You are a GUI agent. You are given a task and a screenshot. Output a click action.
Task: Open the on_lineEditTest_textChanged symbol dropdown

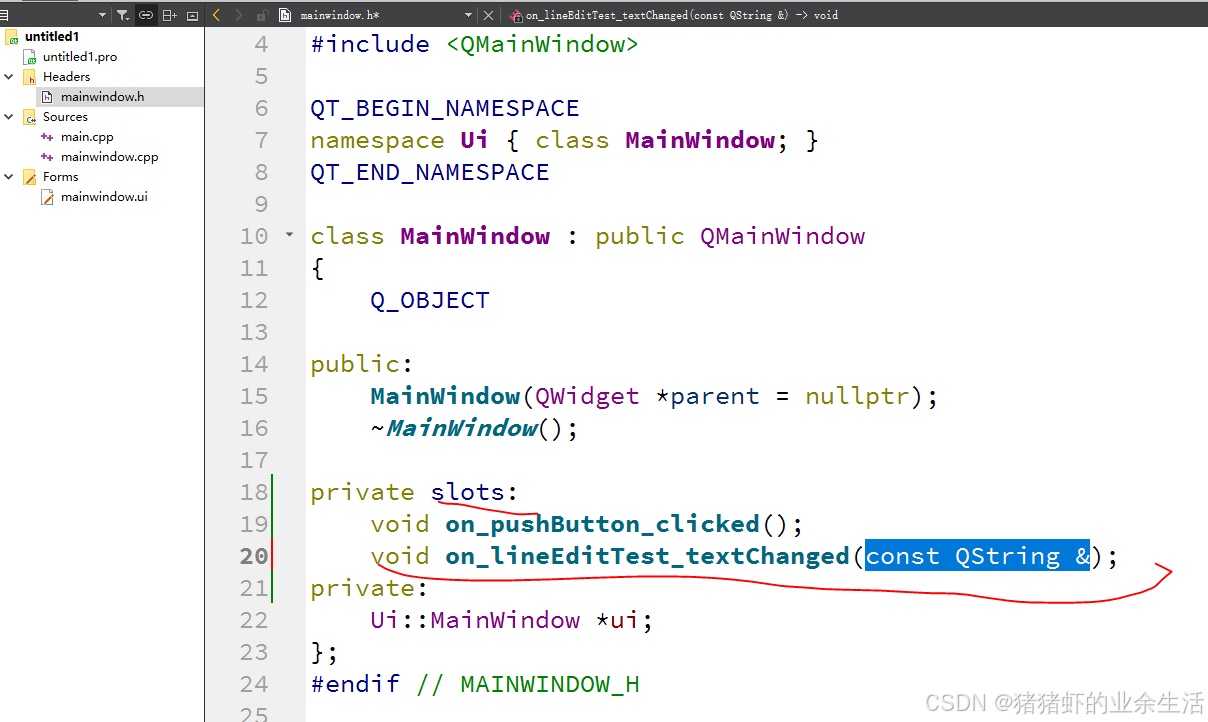coord(681,15)
